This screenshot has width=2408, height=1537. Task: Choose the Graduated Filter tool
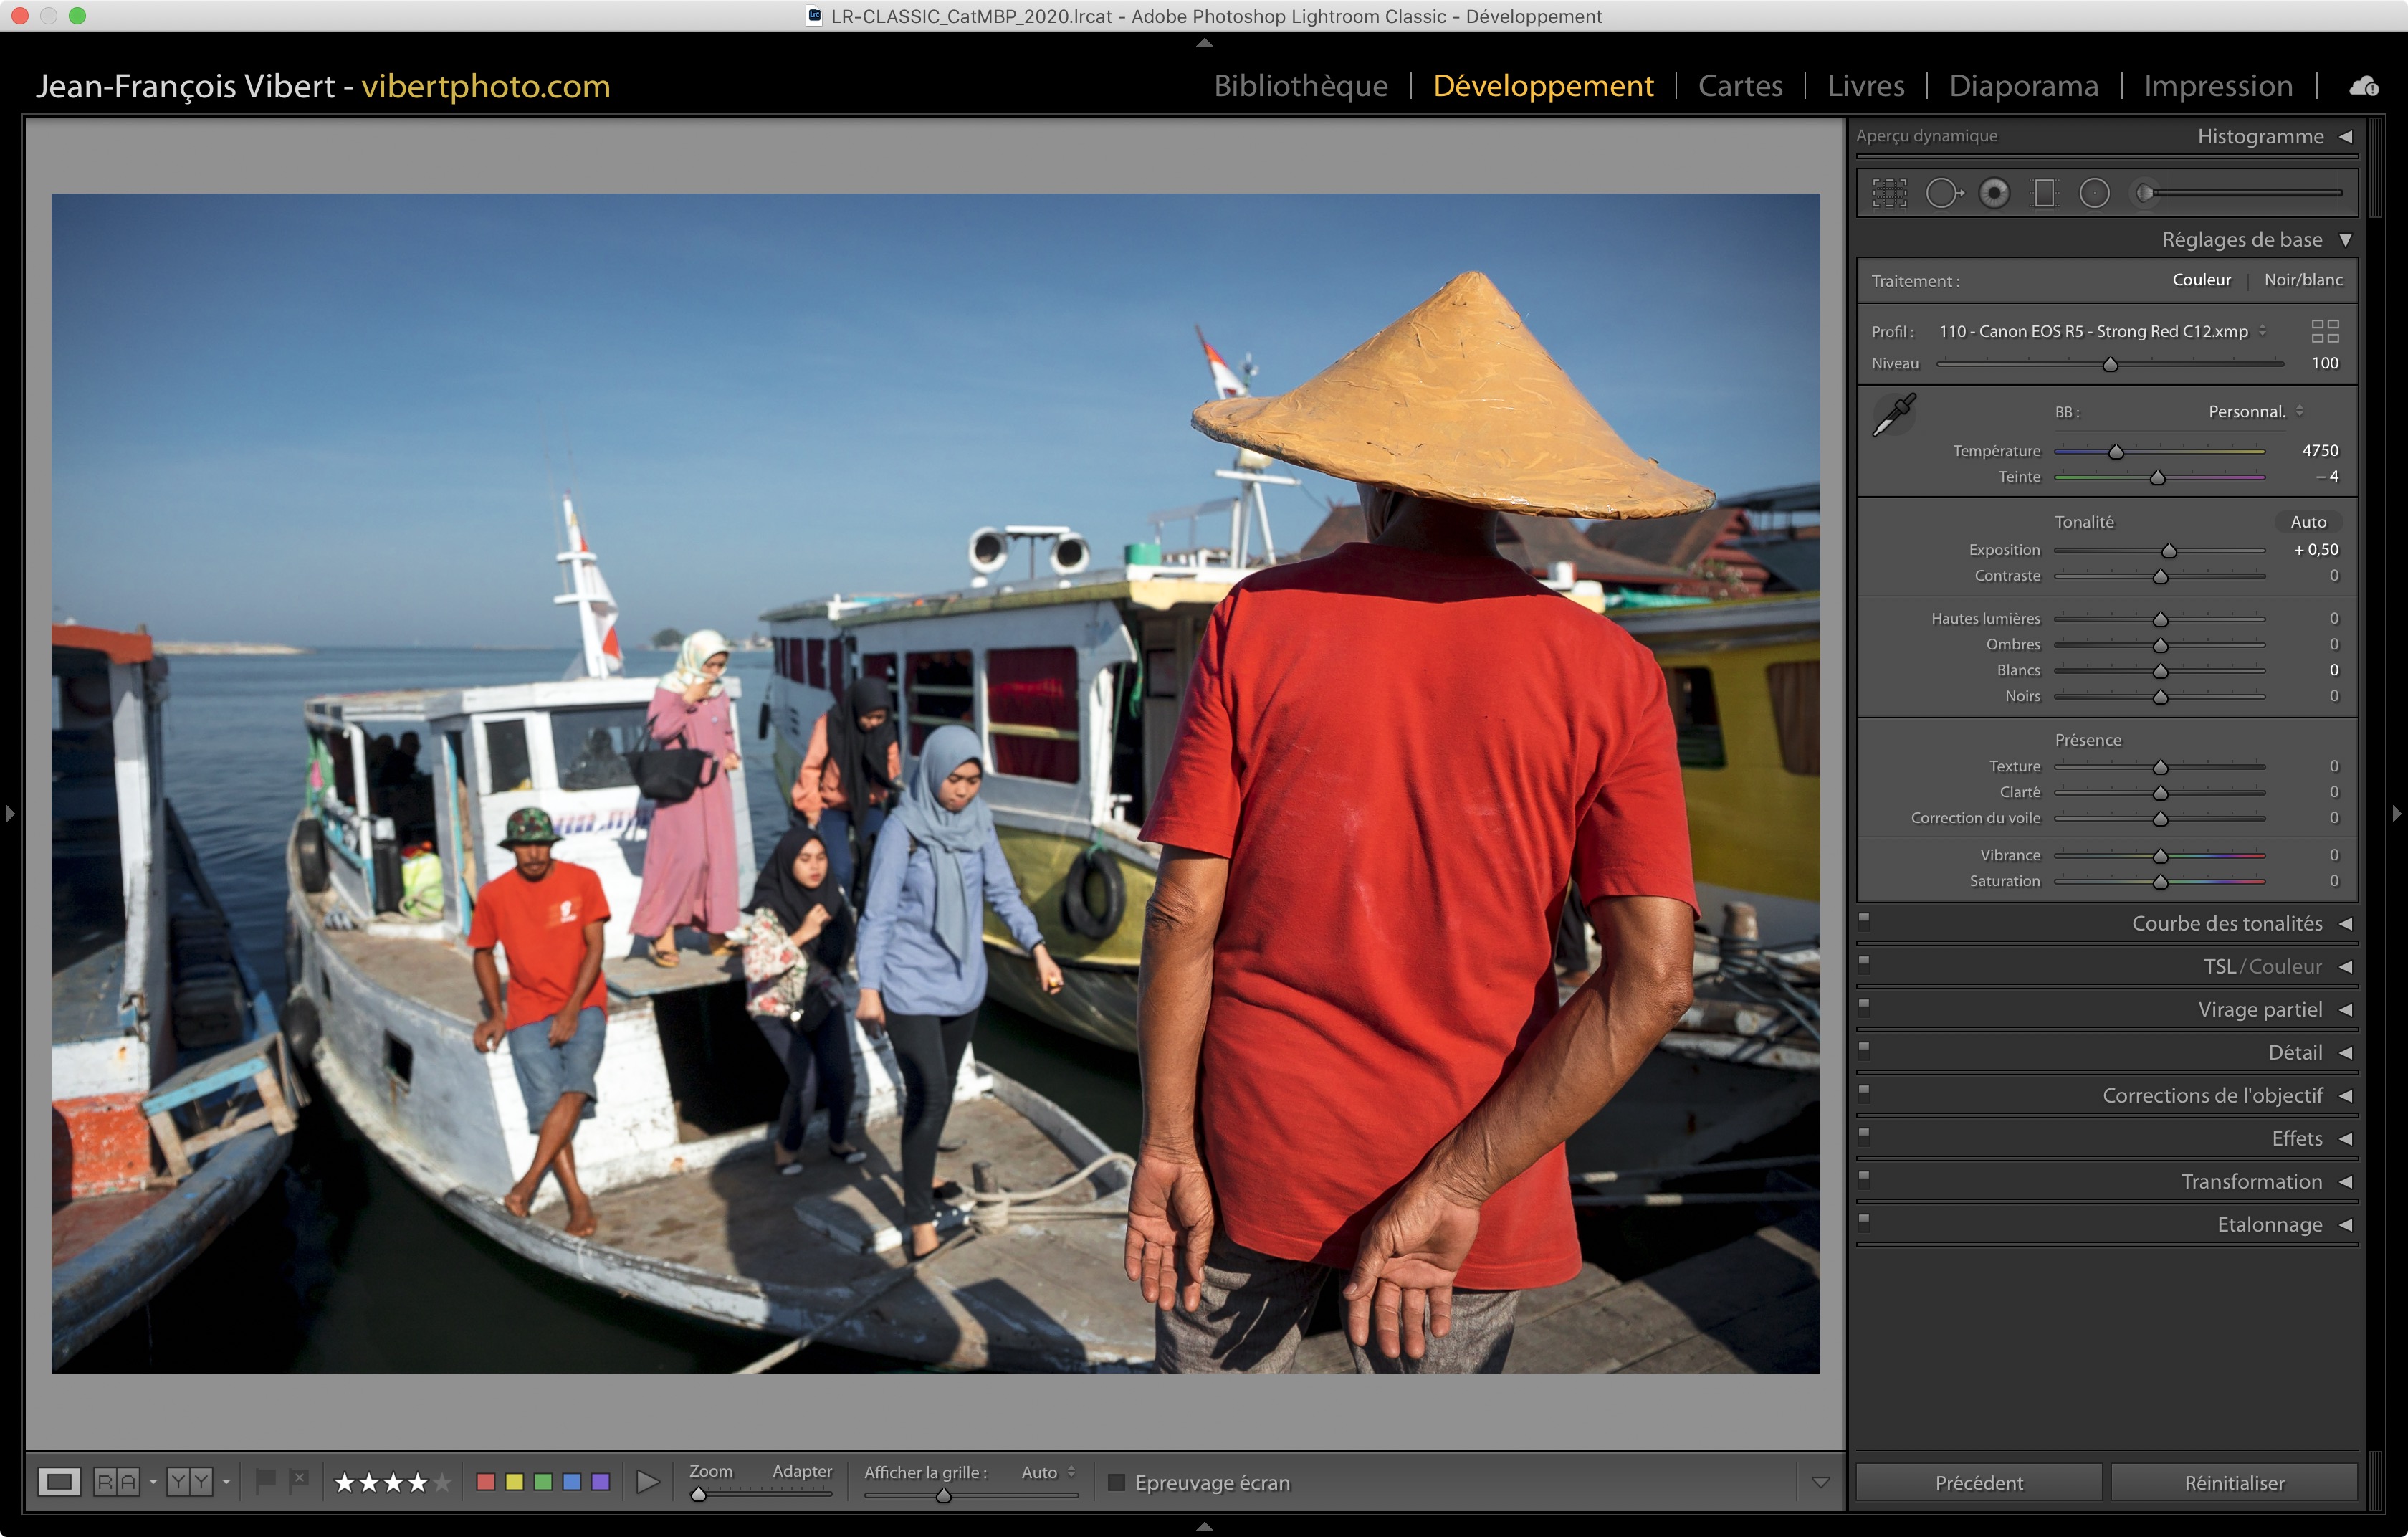(x=2044, y=193)
